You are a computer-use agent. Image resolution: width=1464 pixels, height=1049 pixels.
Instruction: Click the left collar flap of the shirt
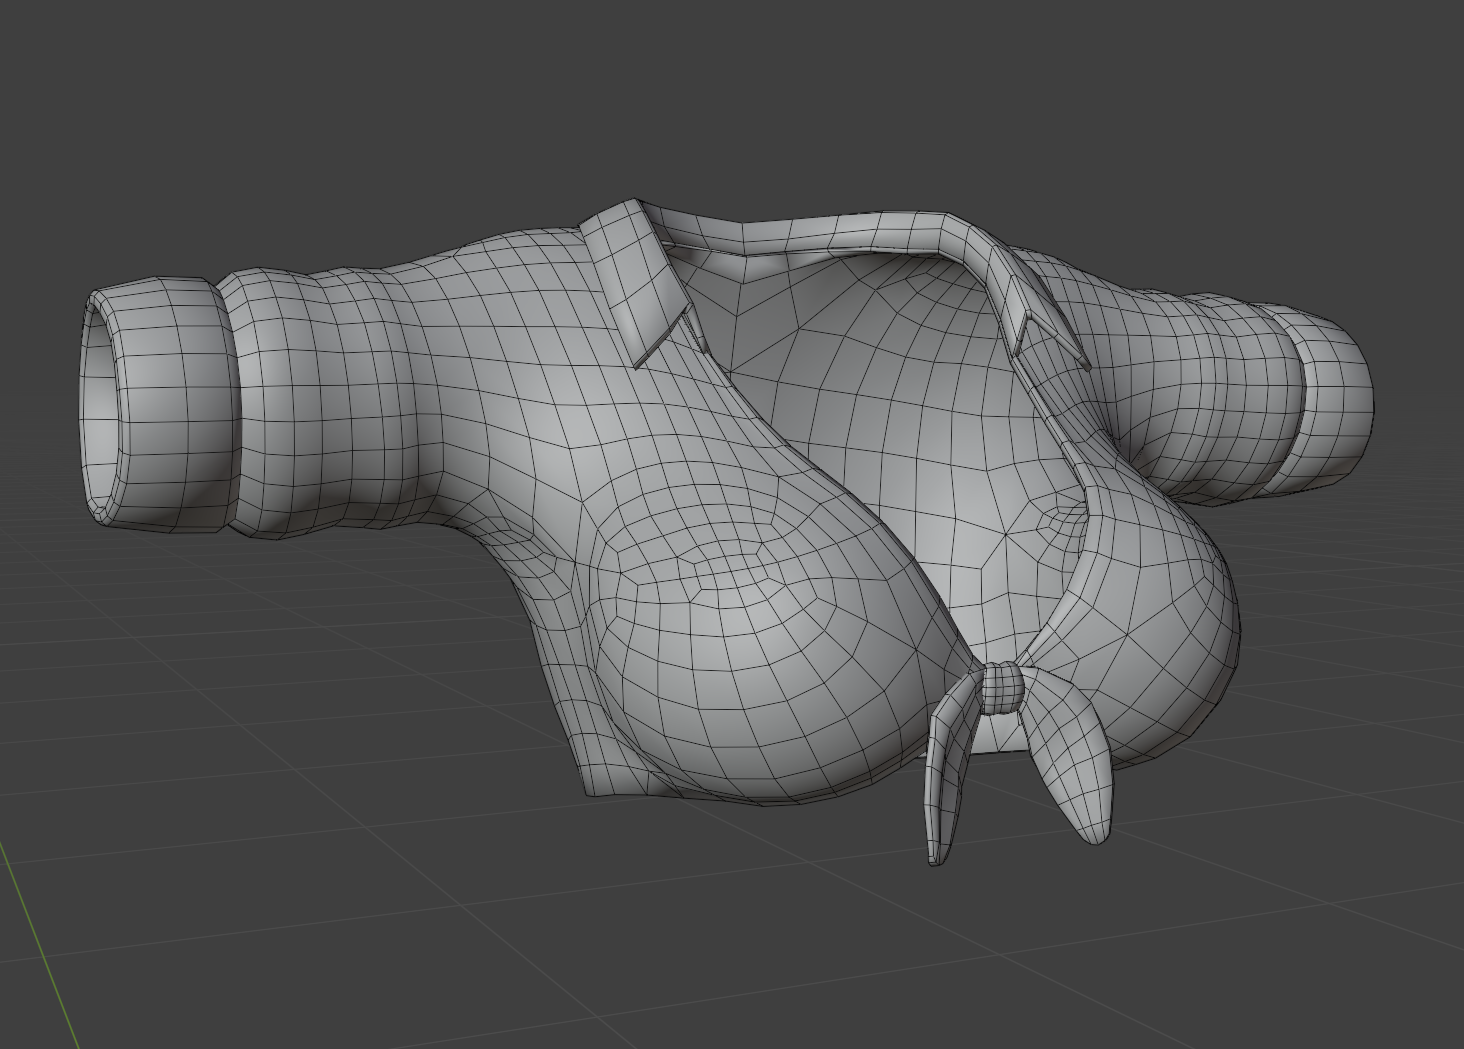637,283
